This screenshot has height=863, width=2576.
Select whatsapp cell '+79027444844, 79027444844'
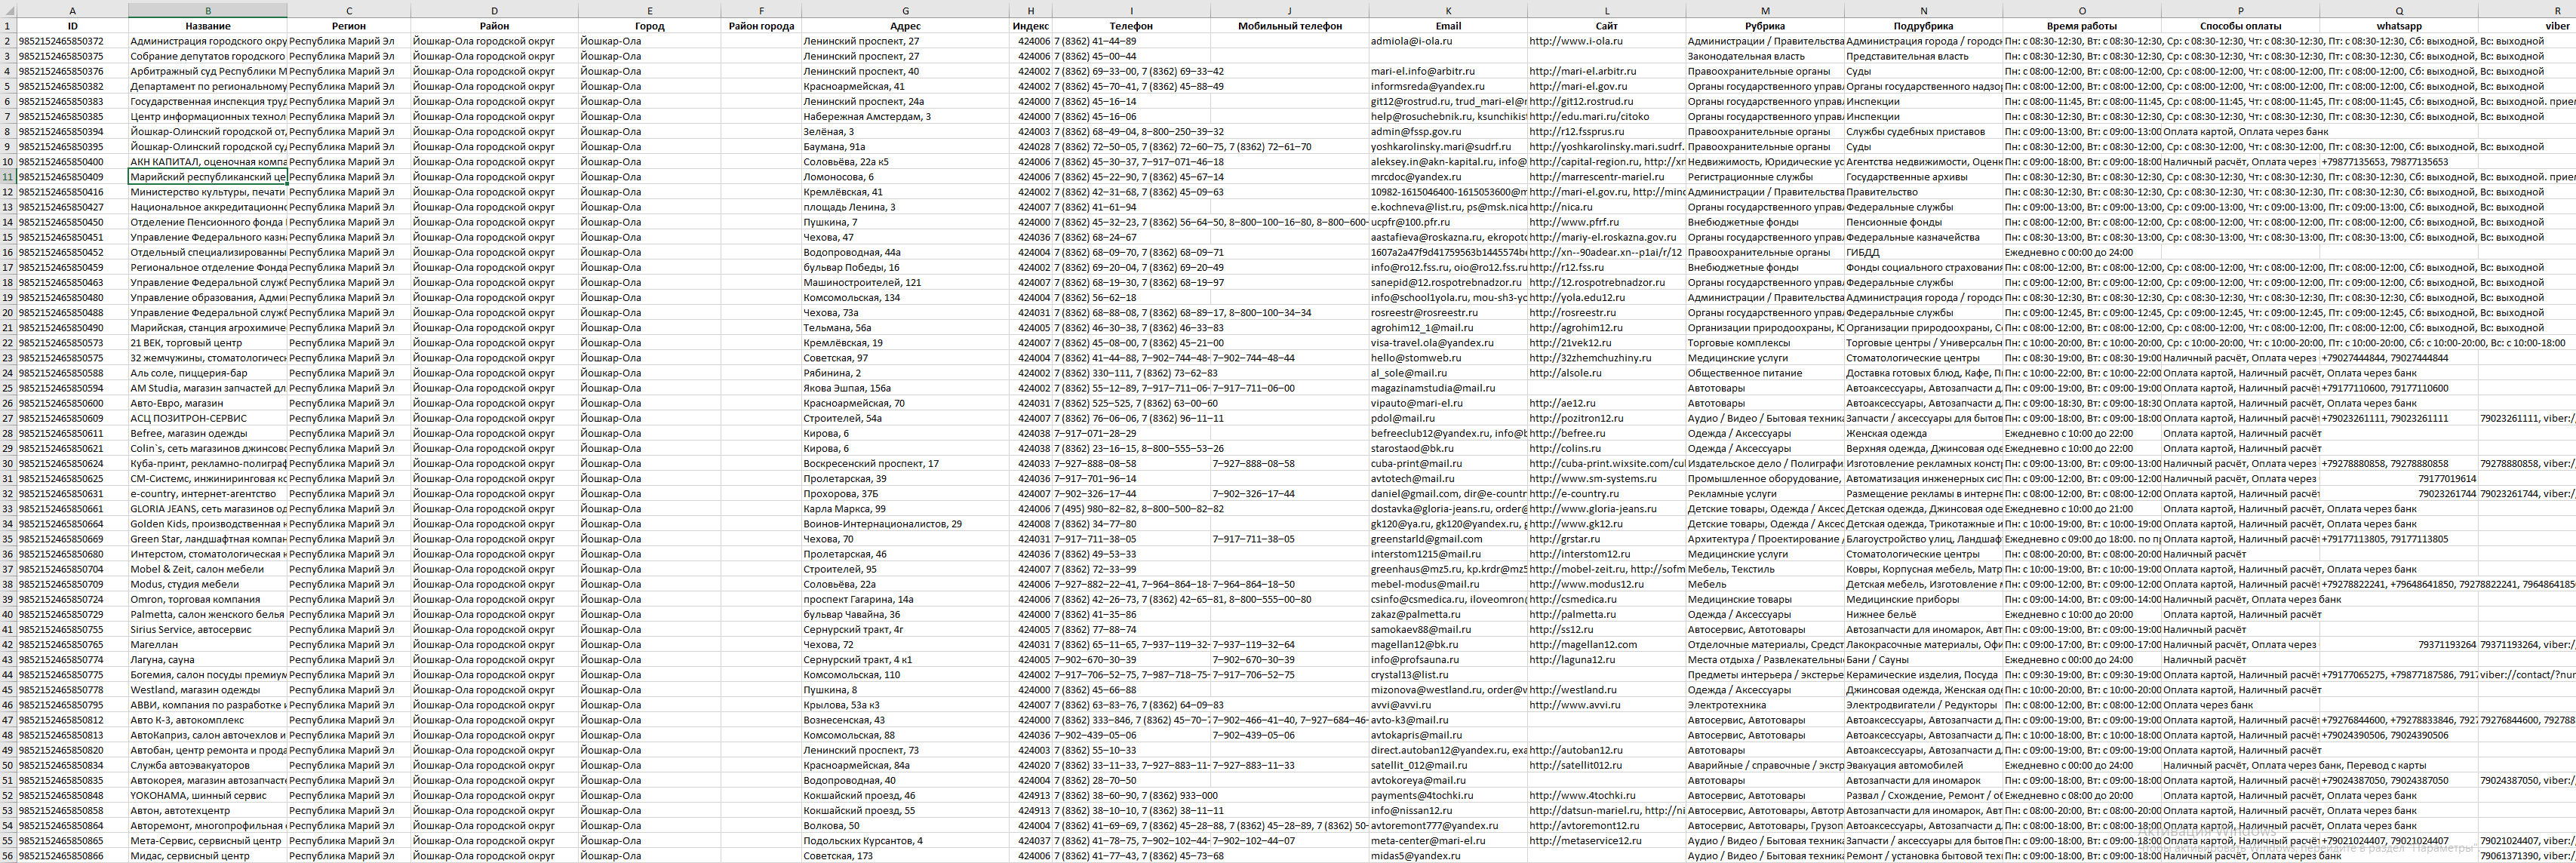(x=2399, y=358)
